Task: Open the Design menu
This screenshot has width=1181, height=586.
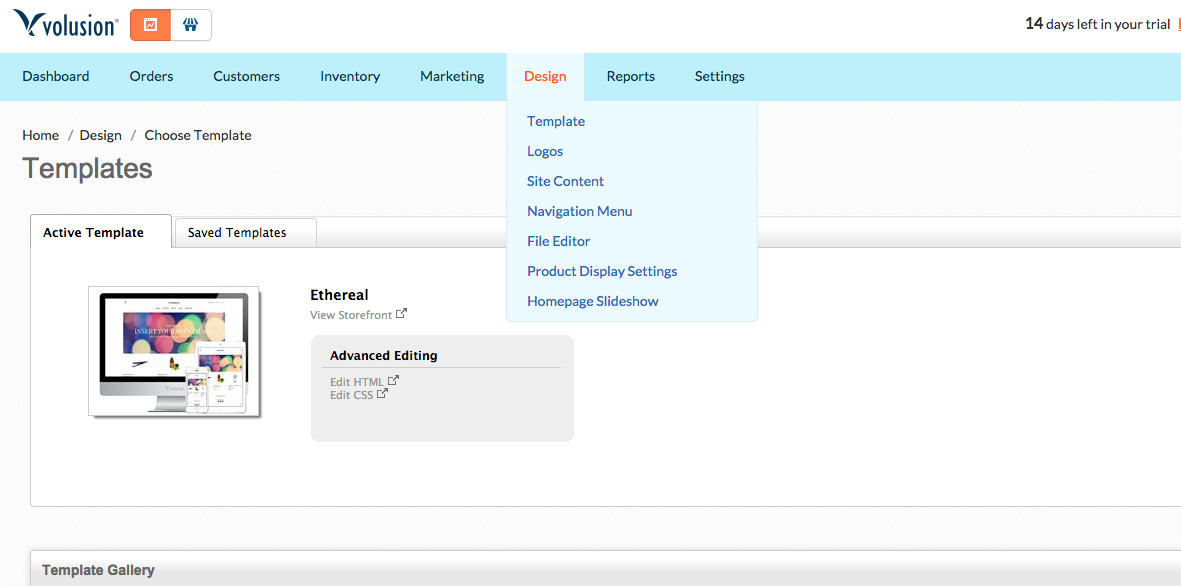Action: point(545,76)
